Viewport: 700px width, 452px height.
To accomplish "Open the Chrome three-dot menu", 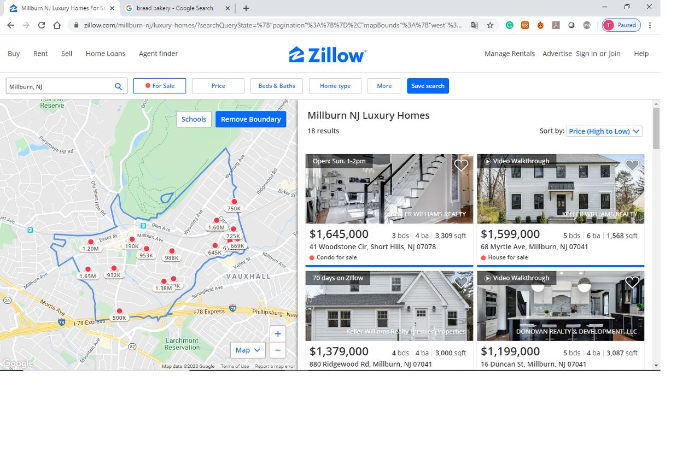I will (650, 25).
